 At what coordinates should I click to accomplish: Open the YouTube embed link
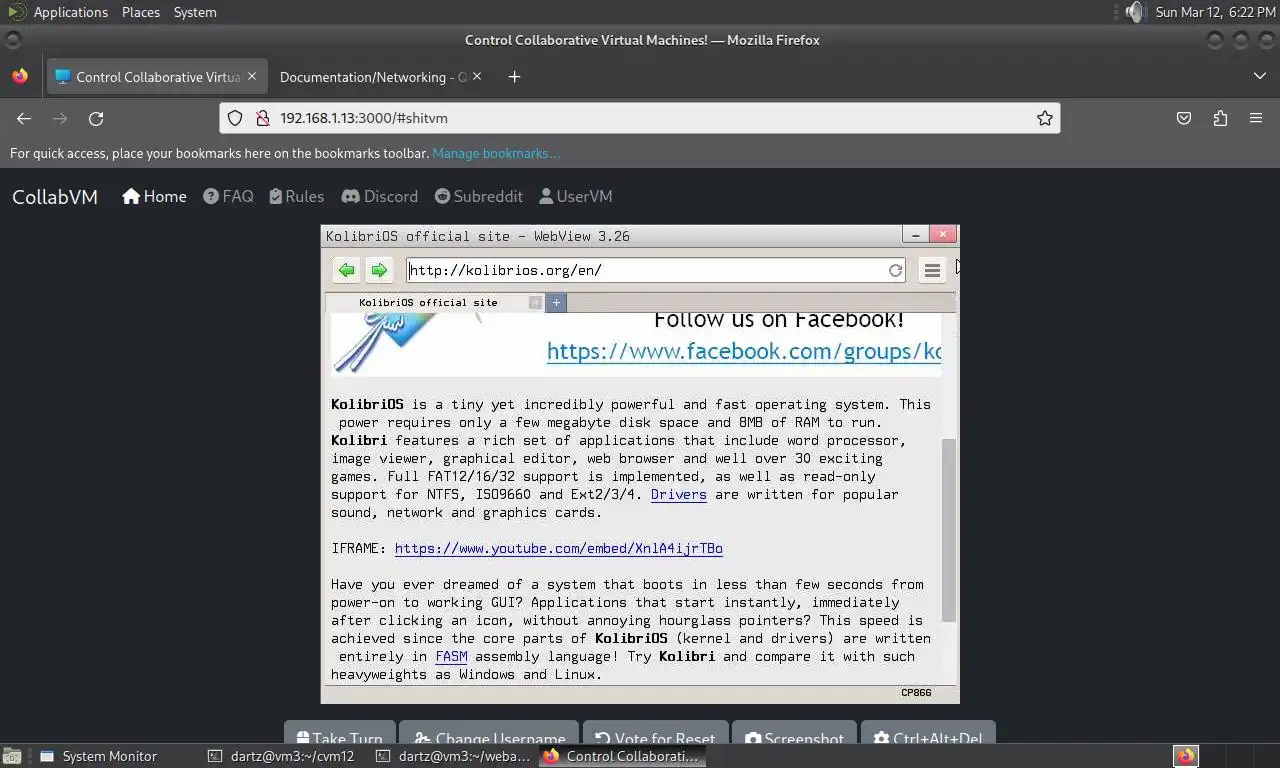tap(559, 548)
